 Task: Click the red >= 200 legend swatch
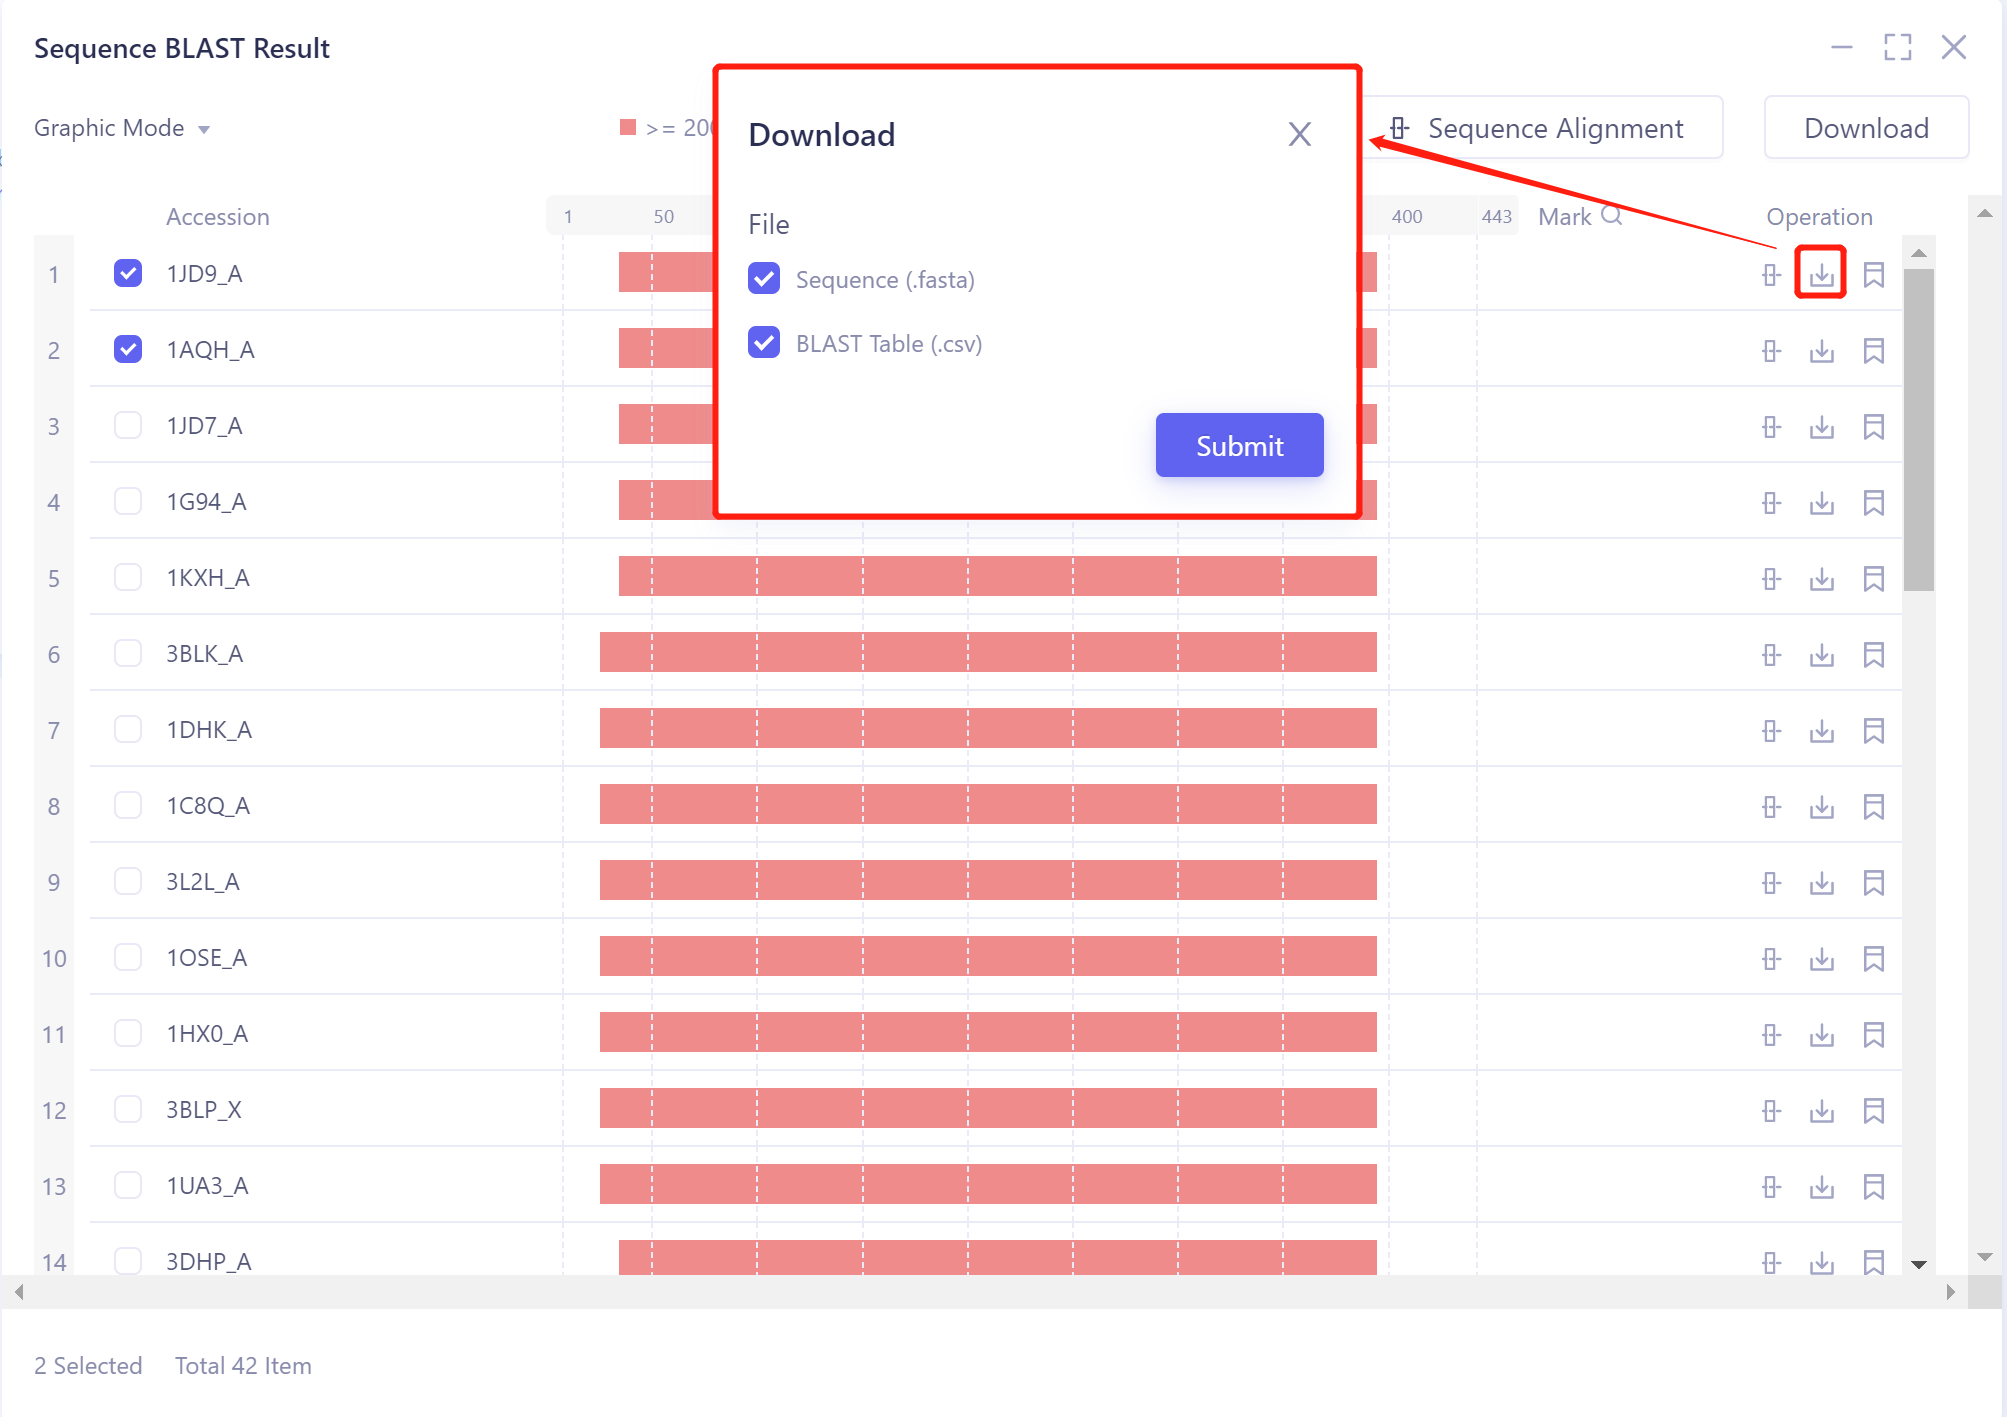click(628, 127)
